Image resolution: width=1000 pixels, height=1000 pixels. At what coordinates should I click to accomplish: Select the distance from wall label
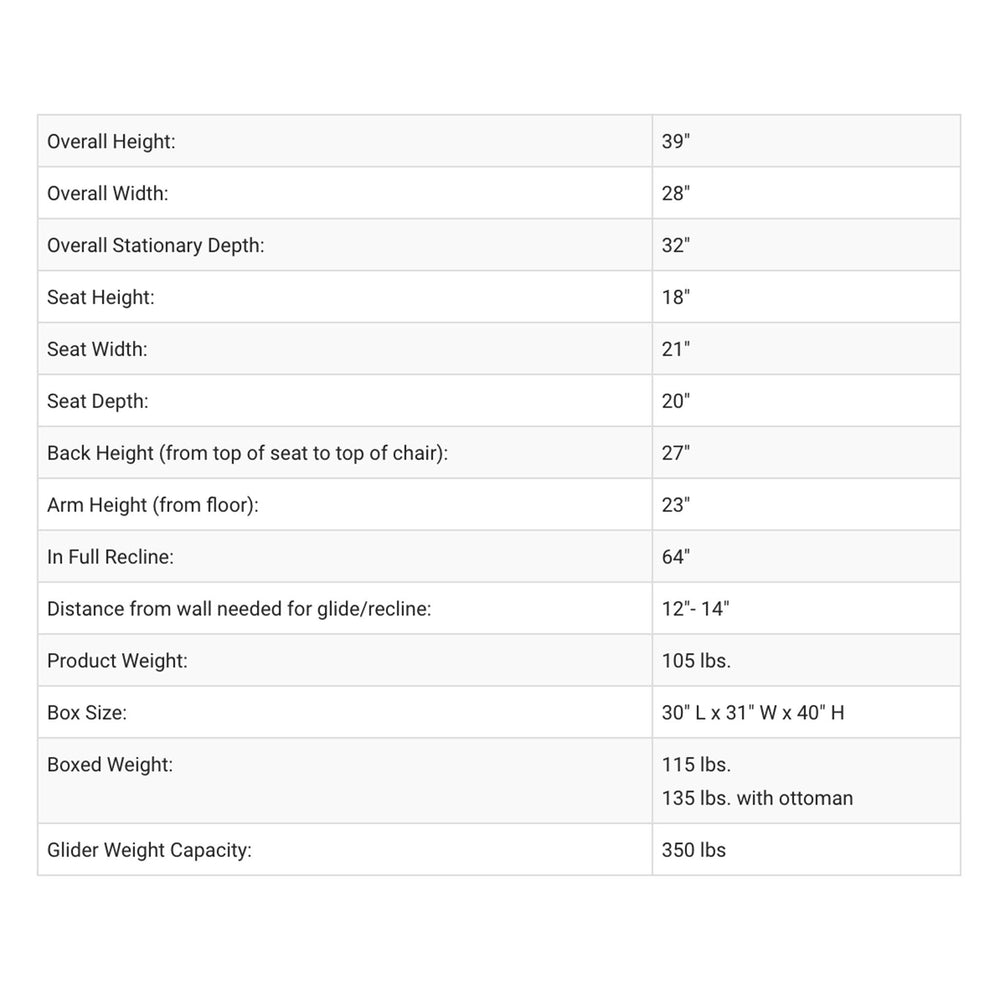239,610
